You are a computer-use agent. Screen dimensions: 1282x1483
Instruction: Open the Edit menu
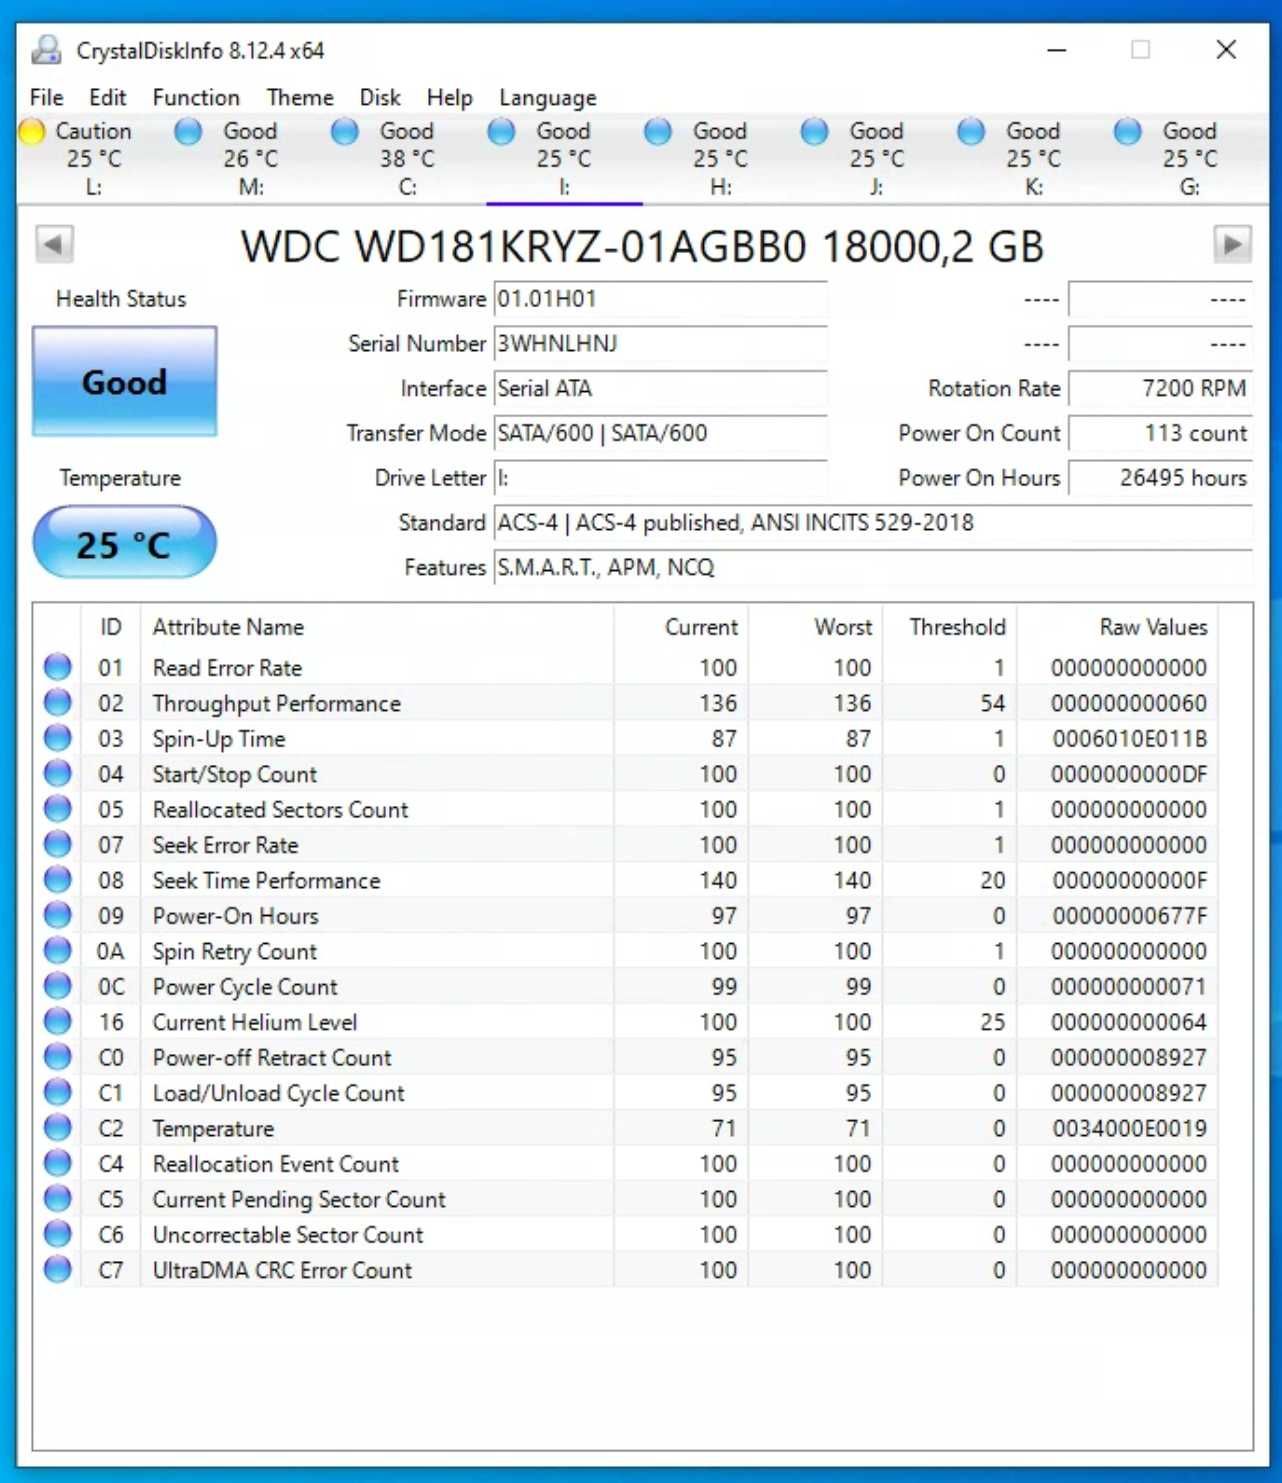tap(107, 97)
